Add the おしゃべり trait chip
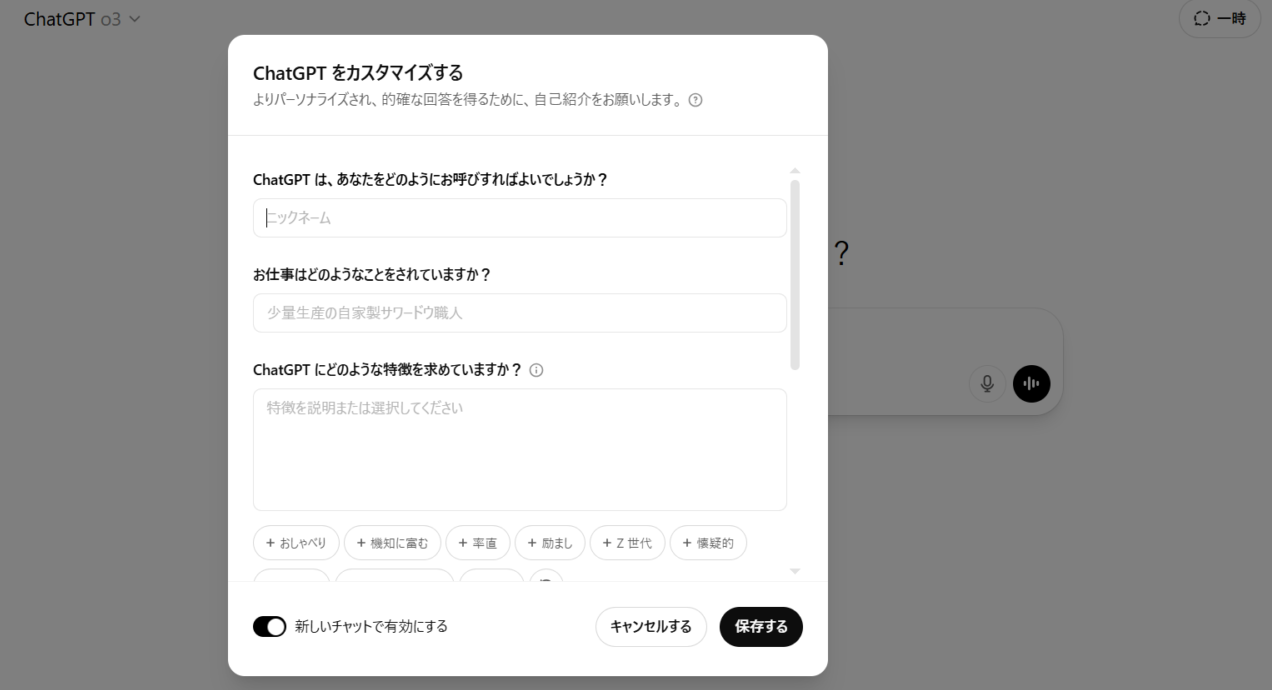The width and height of the screenshot is (1272, 690). (x=296, y=543)
